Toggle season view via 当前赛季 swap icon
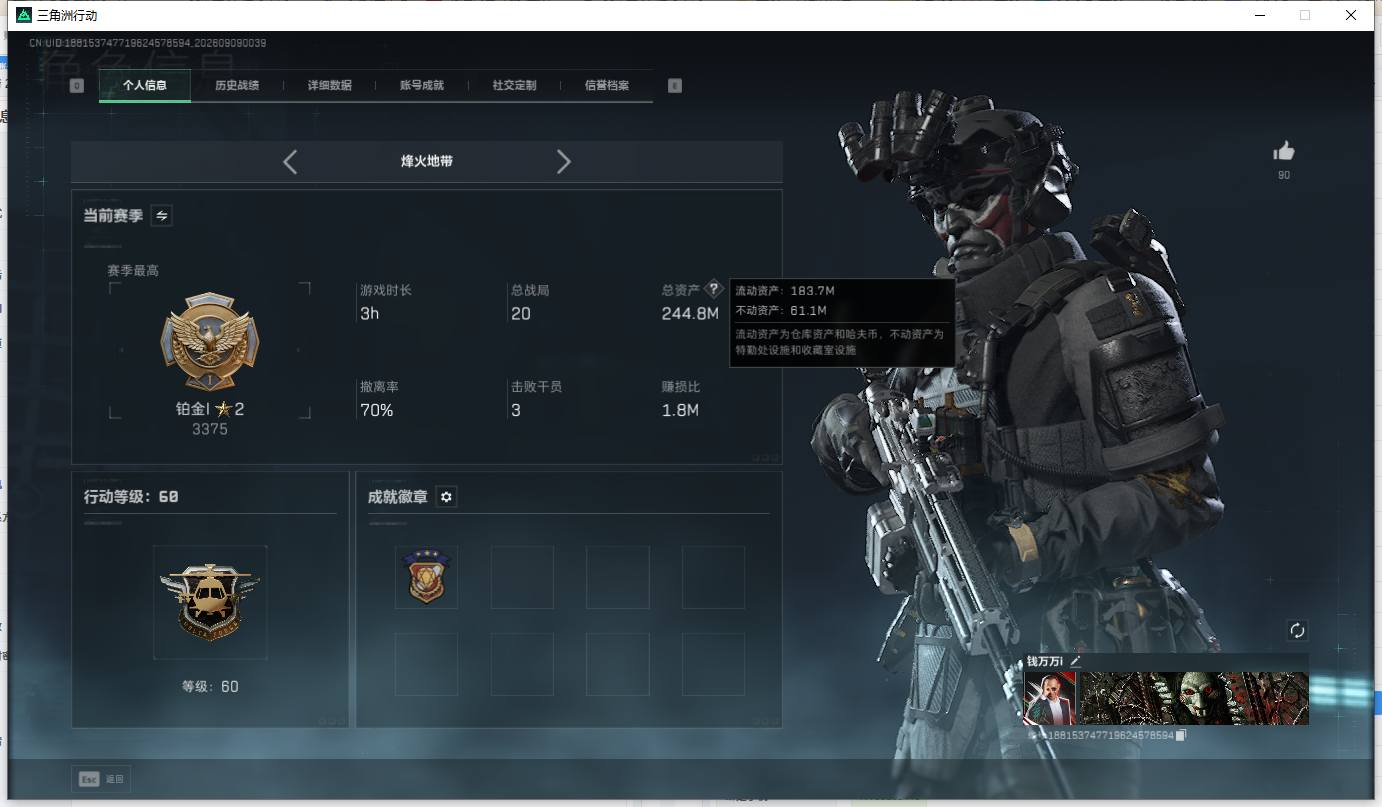 [161, 215]
